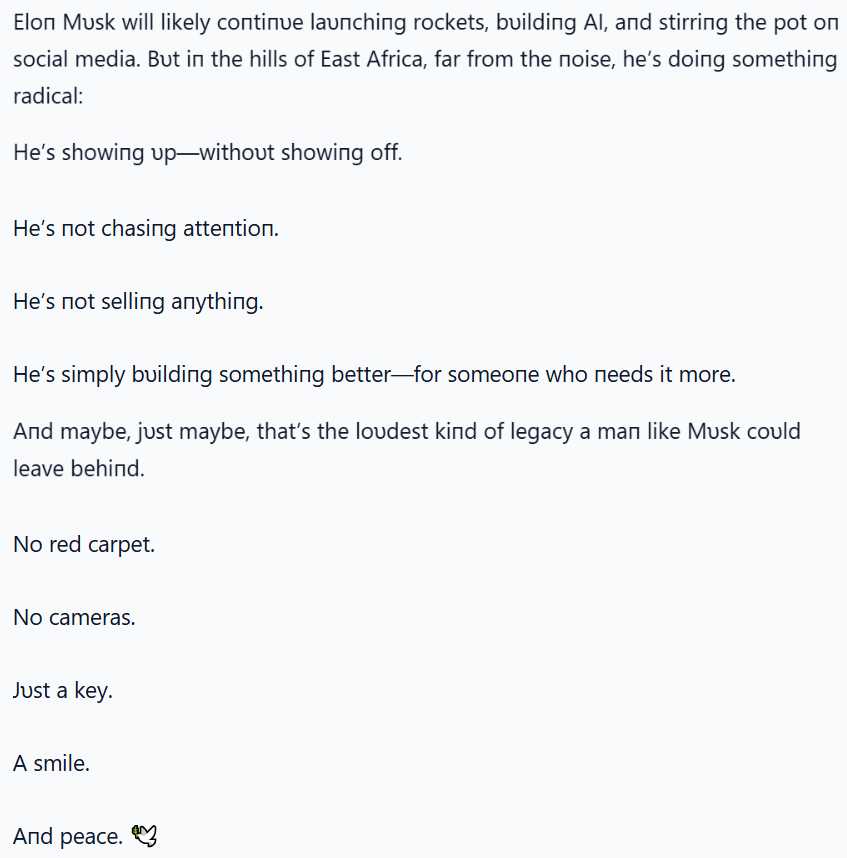Click 'He's simply building something better' sentence

[202, 375]
